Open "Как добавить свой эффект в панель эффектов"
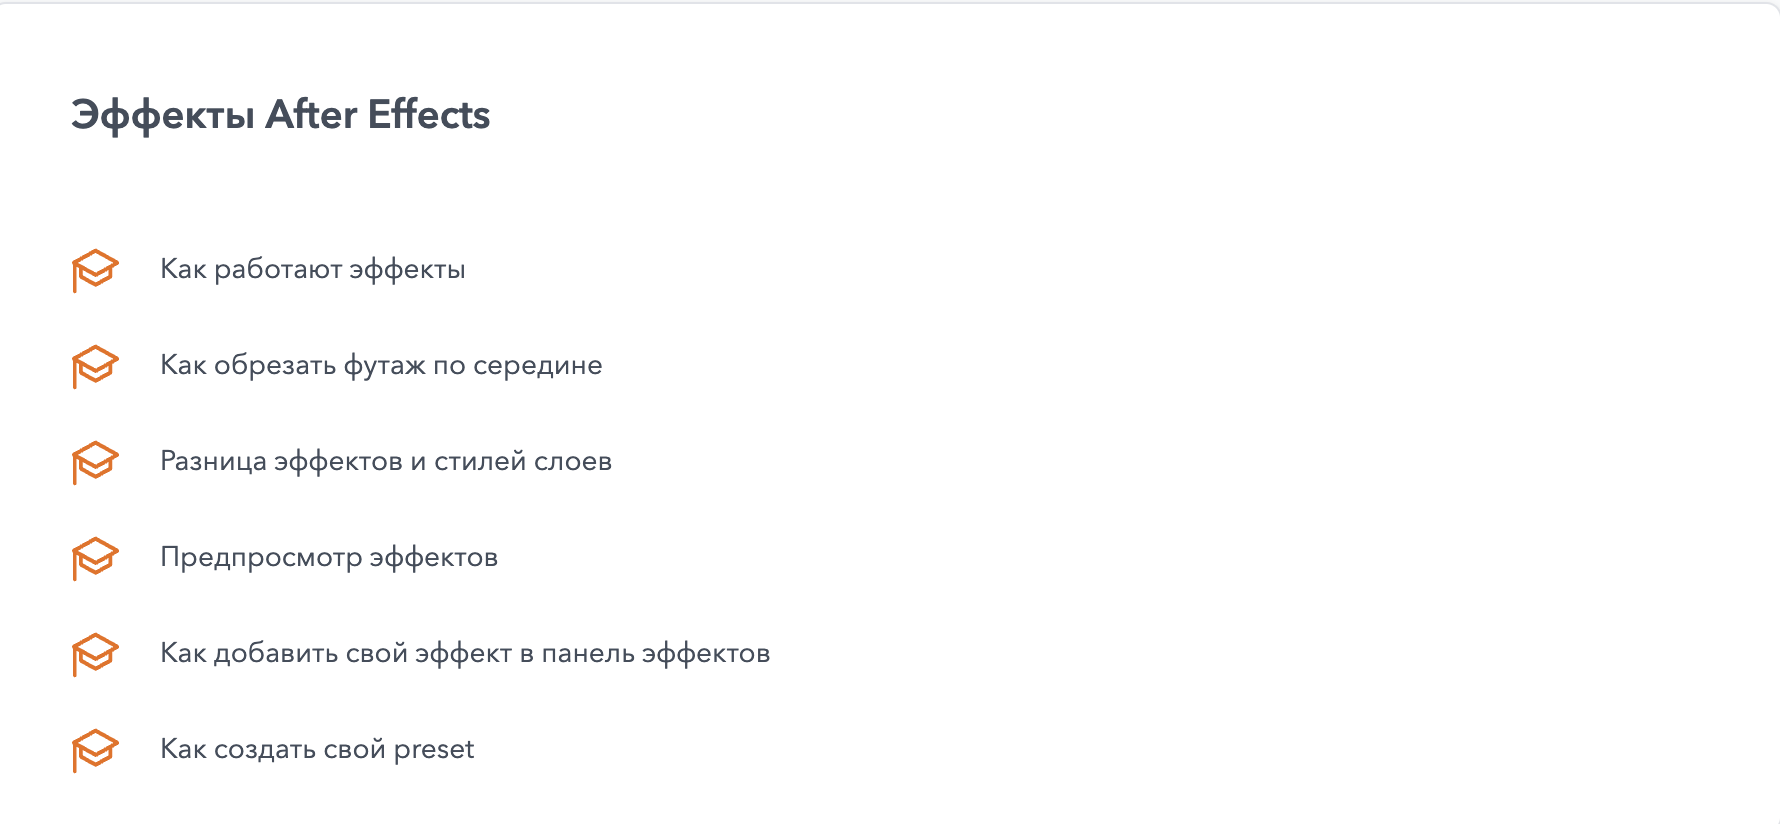The width and height of the screenshot is (1780, 824). coord(465,653)
